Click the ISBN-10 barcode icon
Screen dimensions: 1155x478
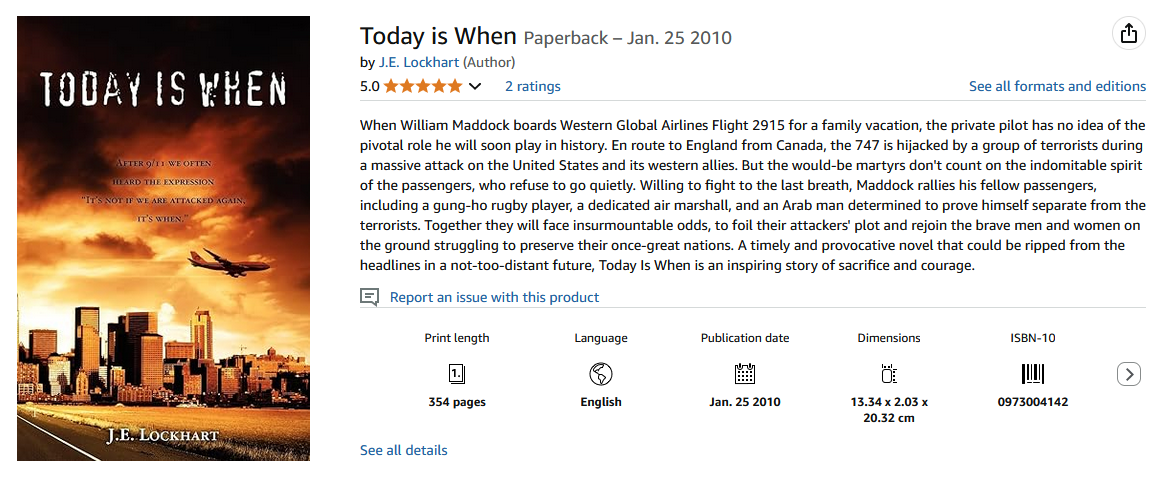1033,374
